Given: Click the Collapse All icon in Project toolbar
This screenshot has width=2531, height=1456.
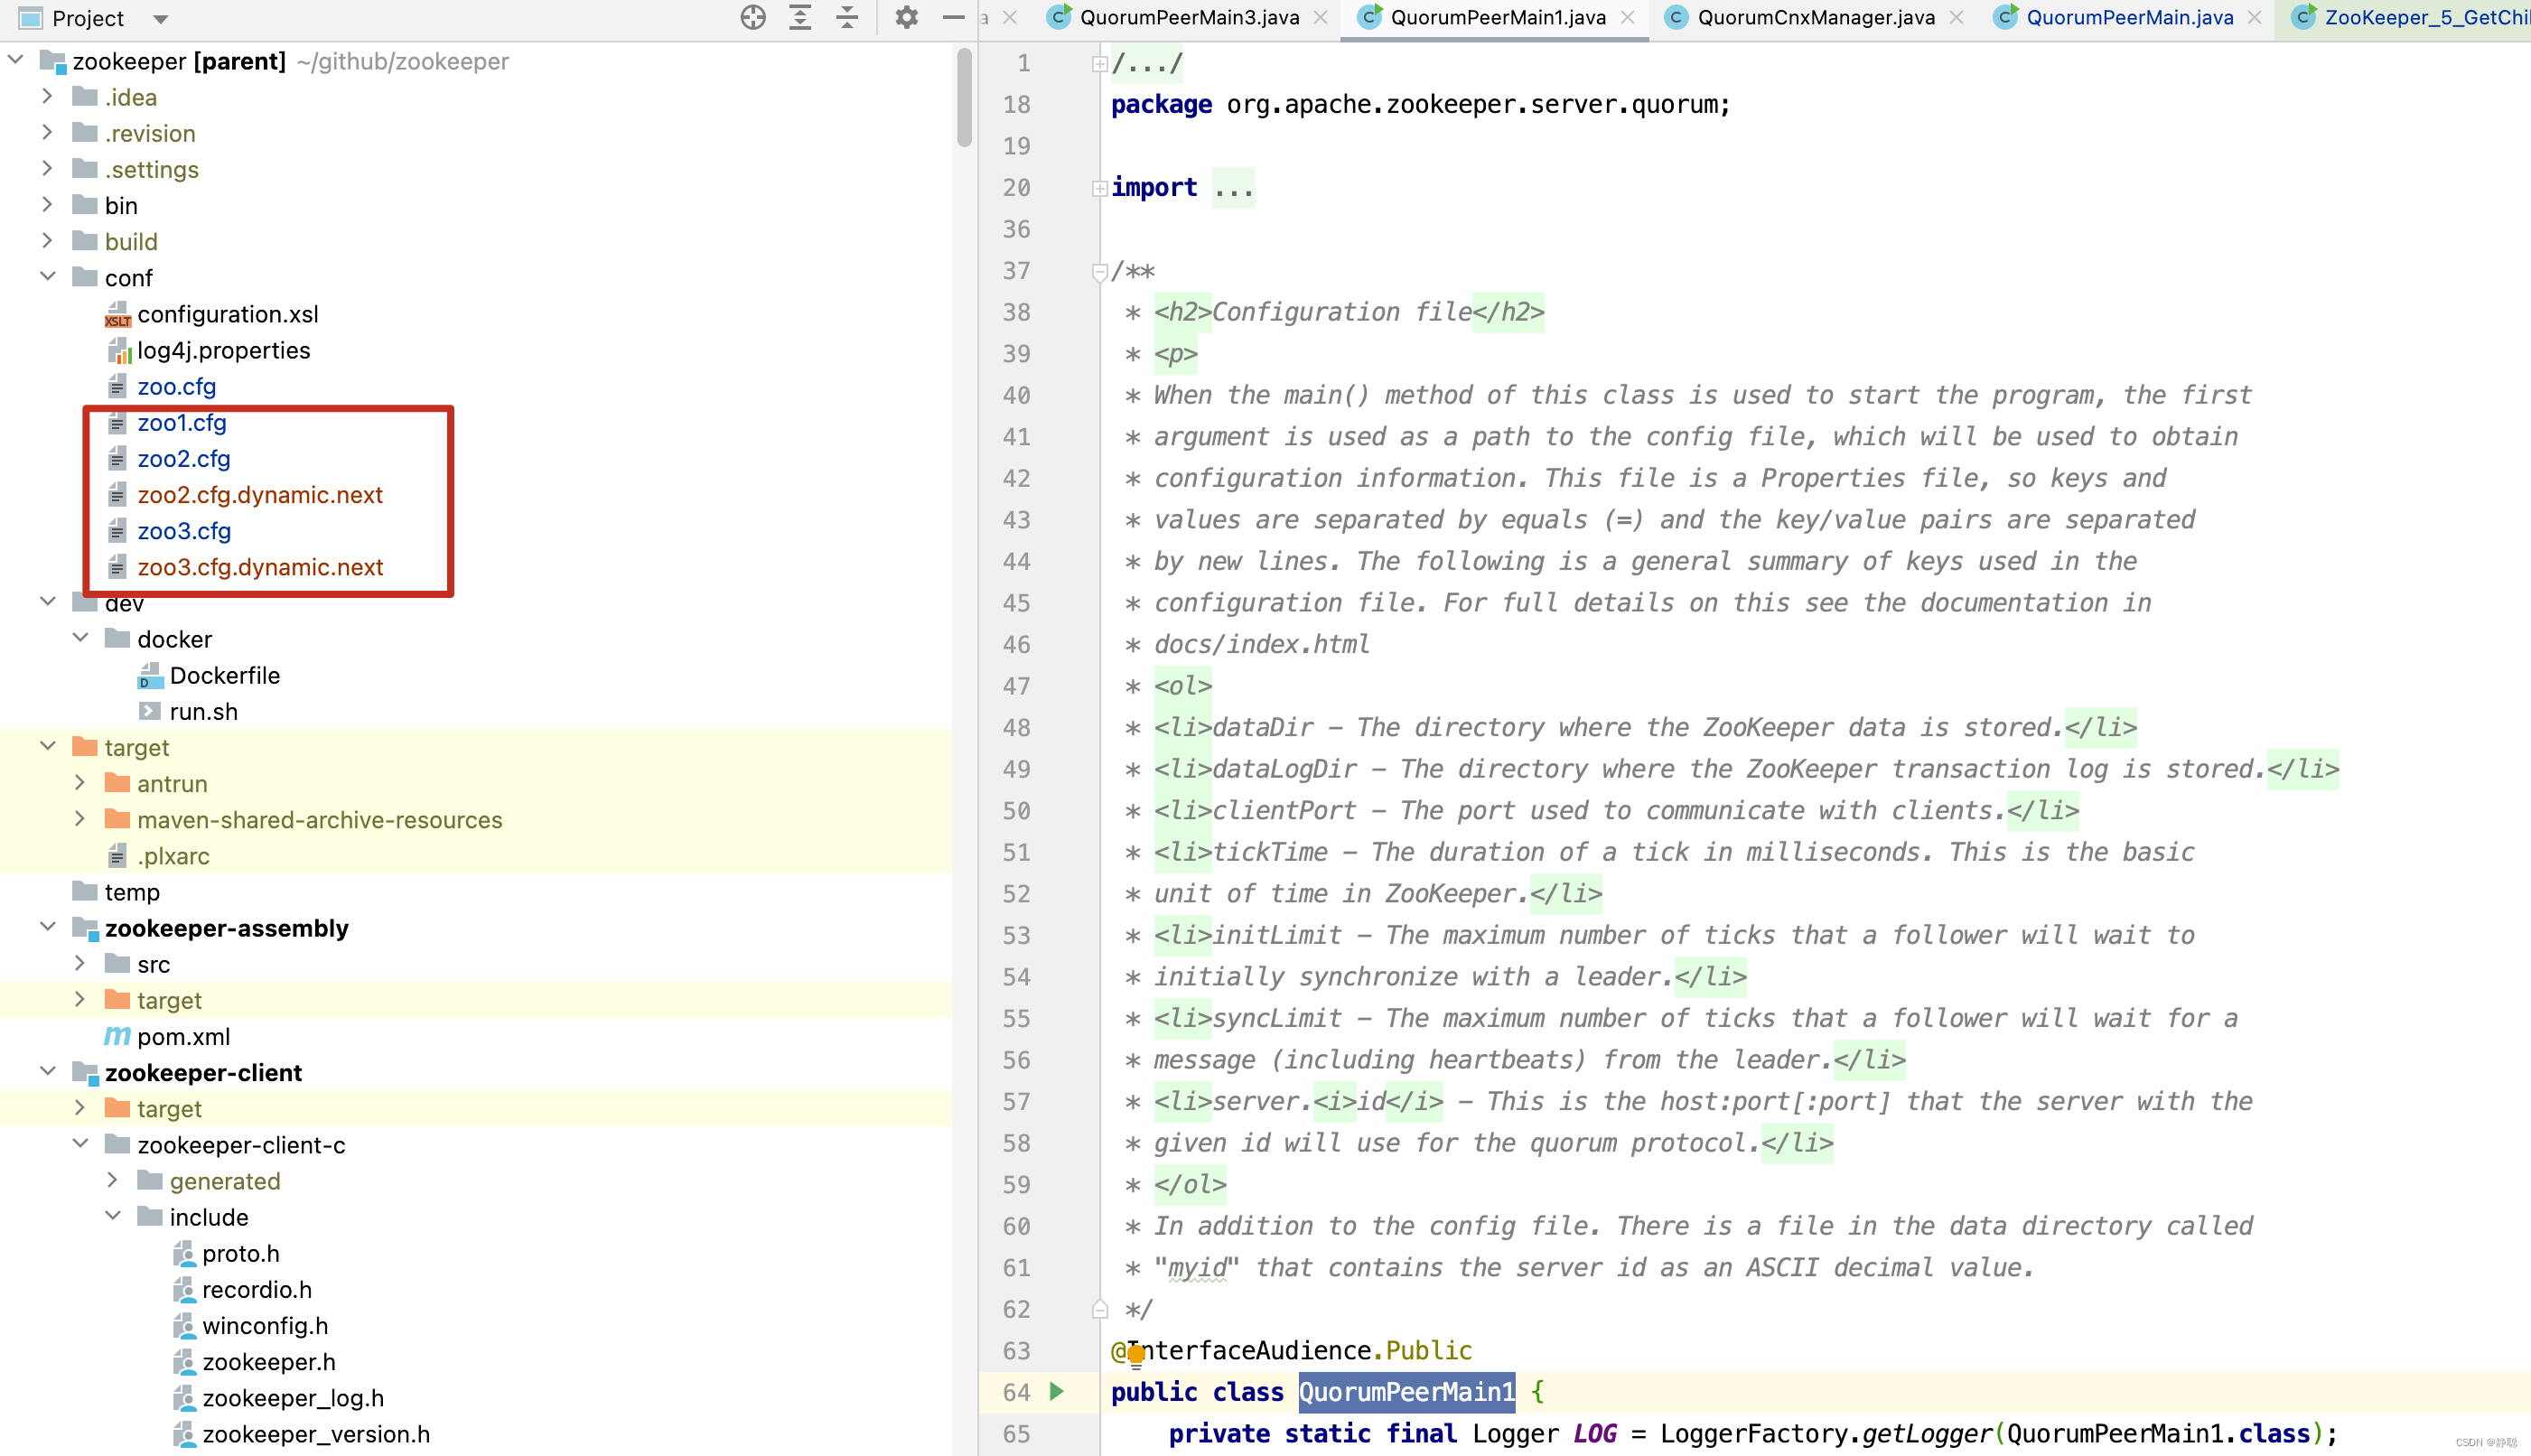Looking at the screenshot, I should [847, 17].
